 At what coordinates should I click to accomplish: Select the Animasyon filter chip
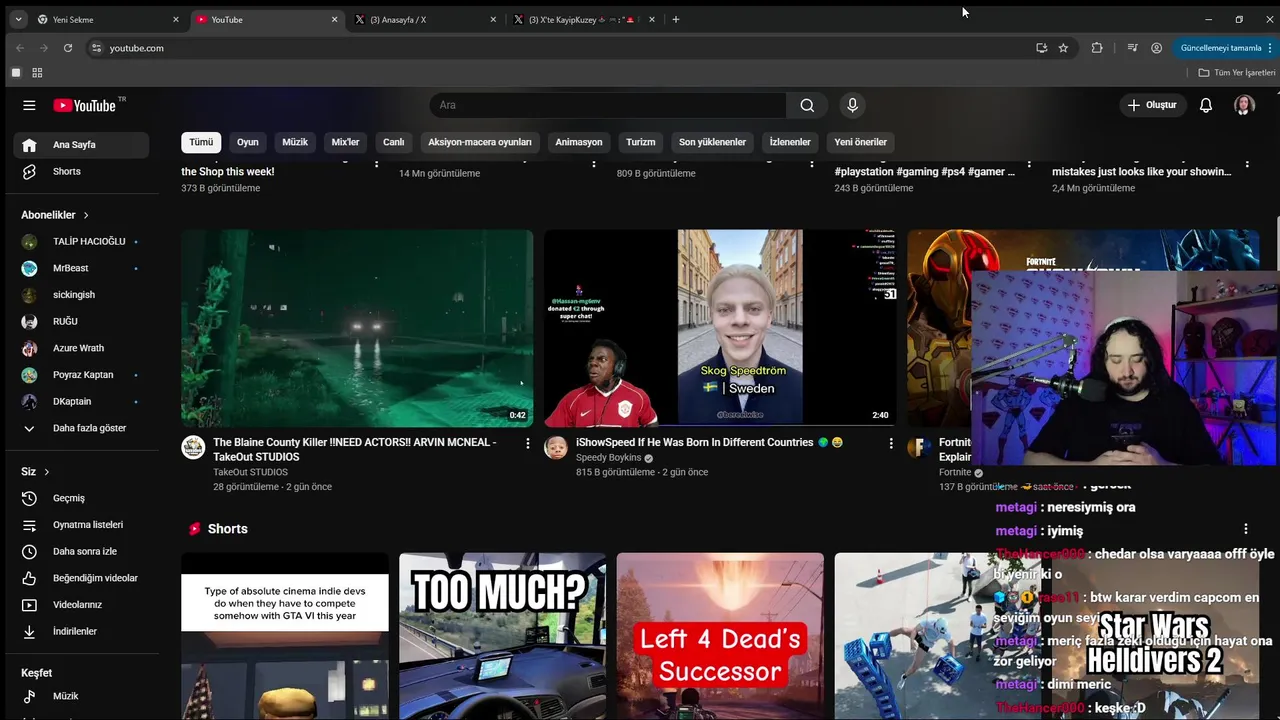click(x=579, y=142)
